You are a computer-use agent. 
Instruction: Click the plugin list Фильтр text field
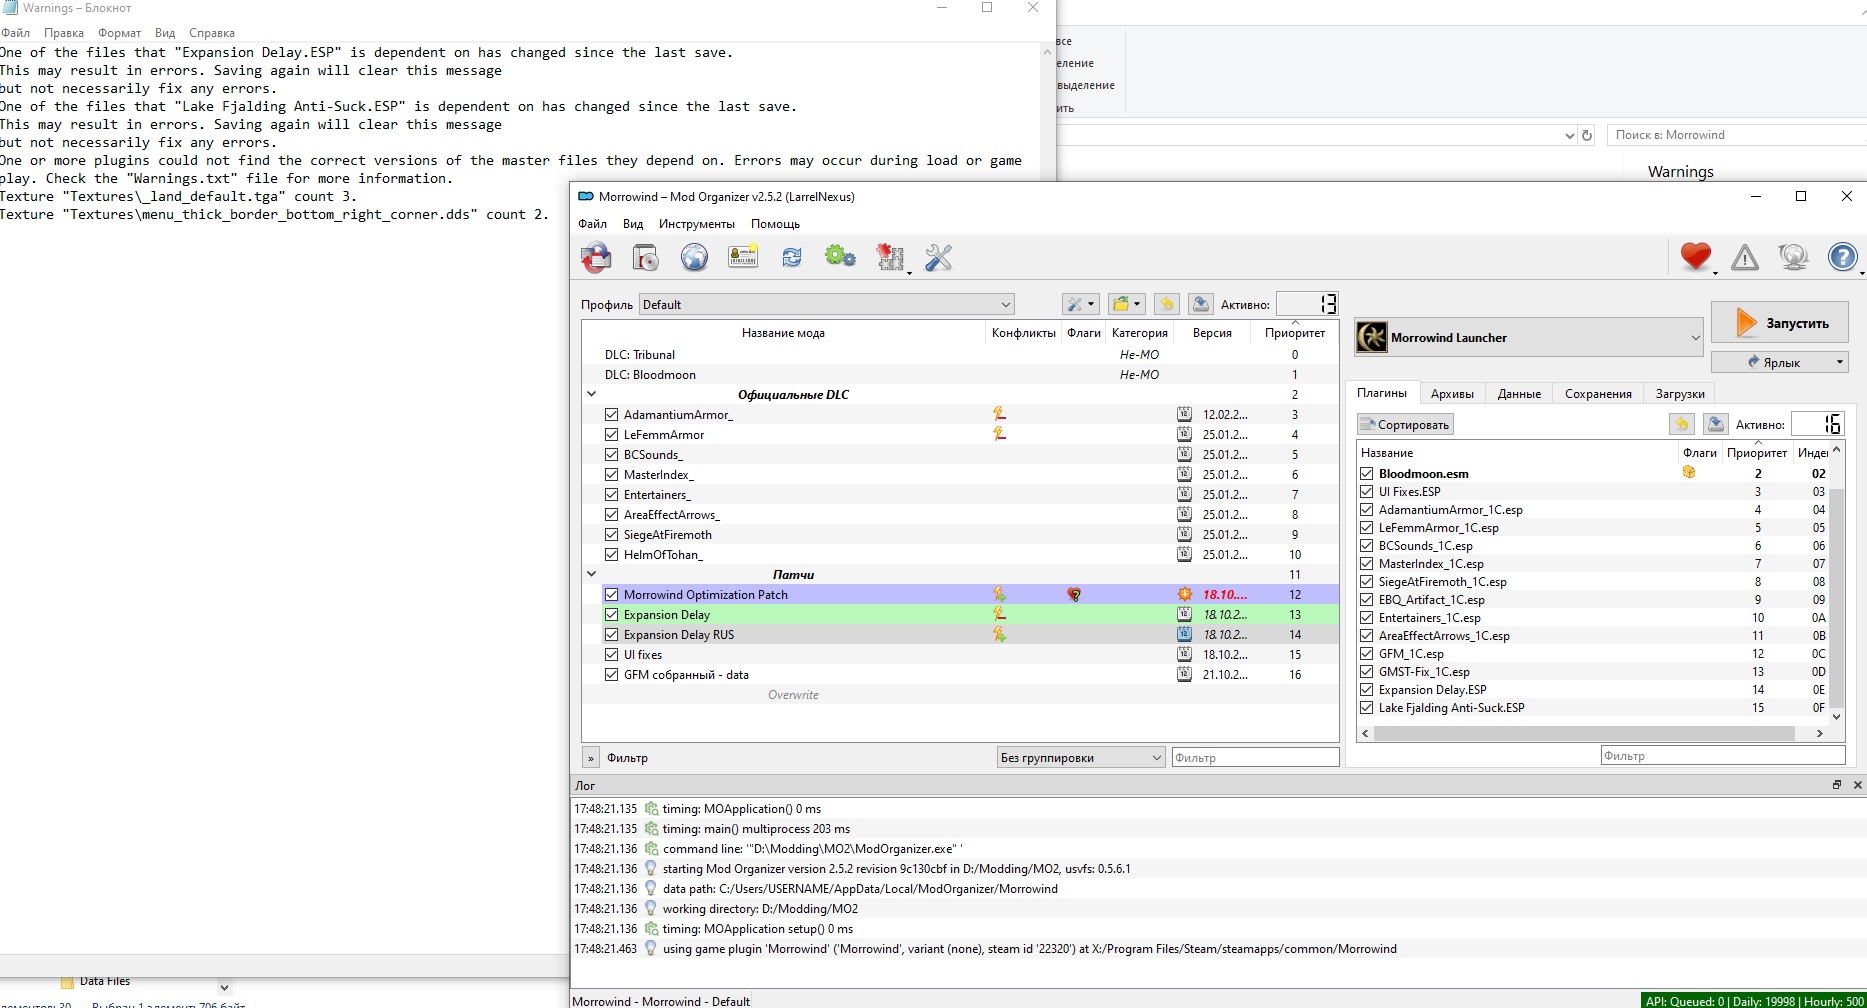[x=1723, y=756]
